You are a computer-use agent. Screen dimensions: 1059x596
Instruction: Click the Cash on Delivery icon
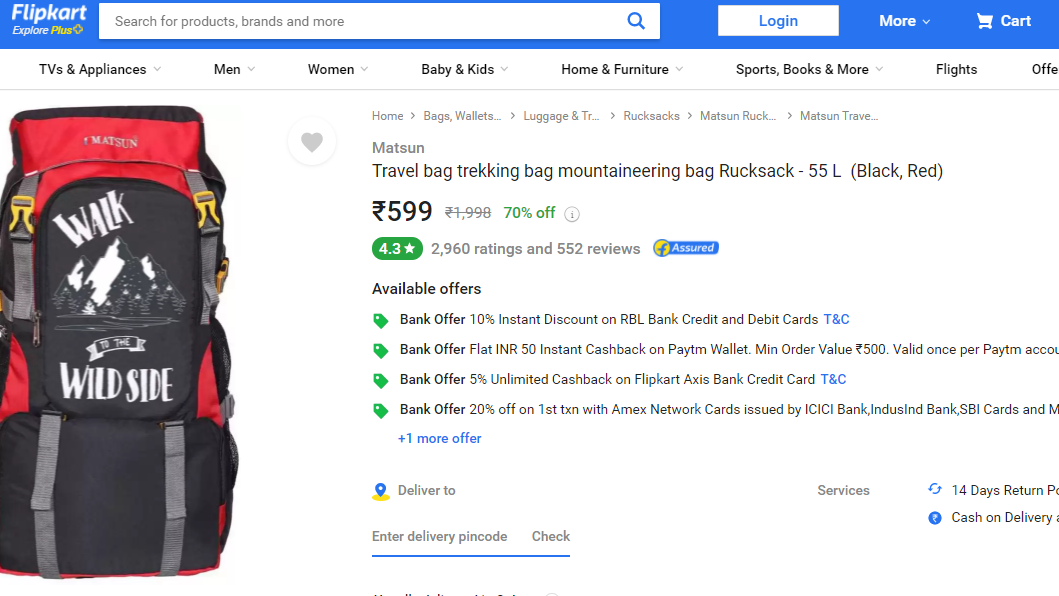pyautogui.click(x=935, y=517)
